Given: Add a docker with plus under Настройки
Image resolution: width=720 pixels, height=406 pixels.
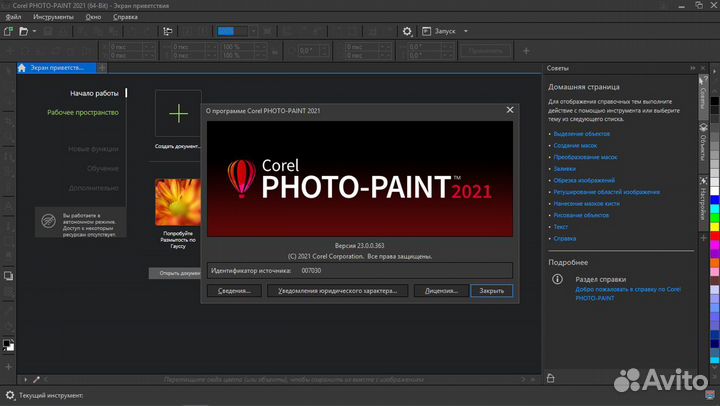Looking at the screenshot, I should click(703, 238).
